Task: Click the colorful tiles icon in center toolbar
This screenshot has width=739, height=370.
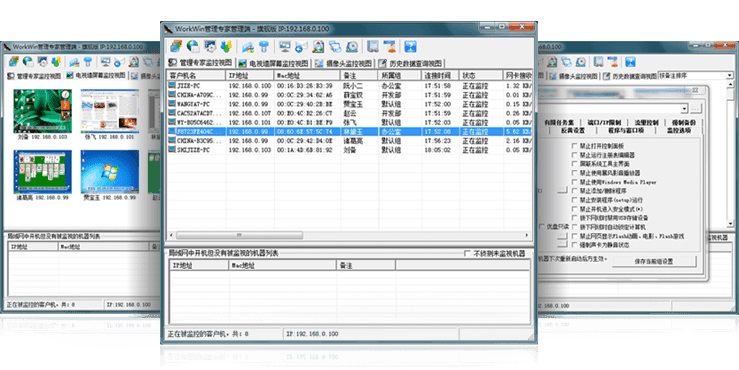Action: [x=176, y=46]
